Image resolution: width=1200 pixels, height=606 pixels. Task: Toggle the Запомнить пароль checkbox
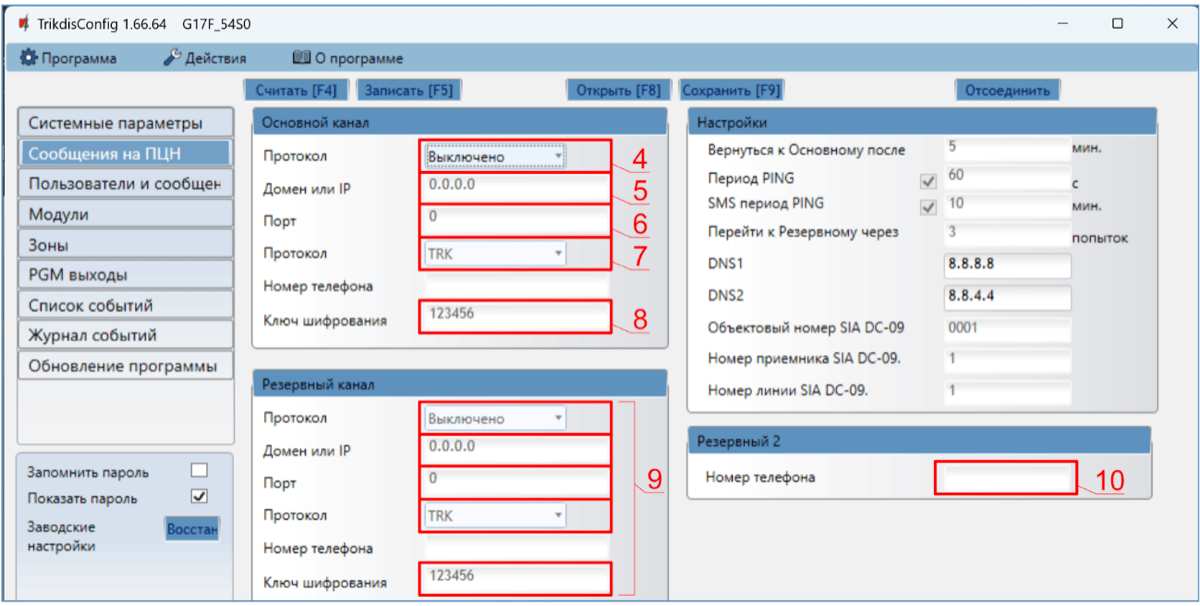199,471
